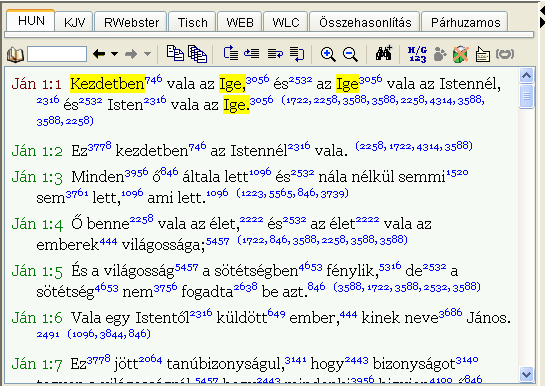Click the gray footprints icon
545x386 pixels.
(x=440, y=54)
